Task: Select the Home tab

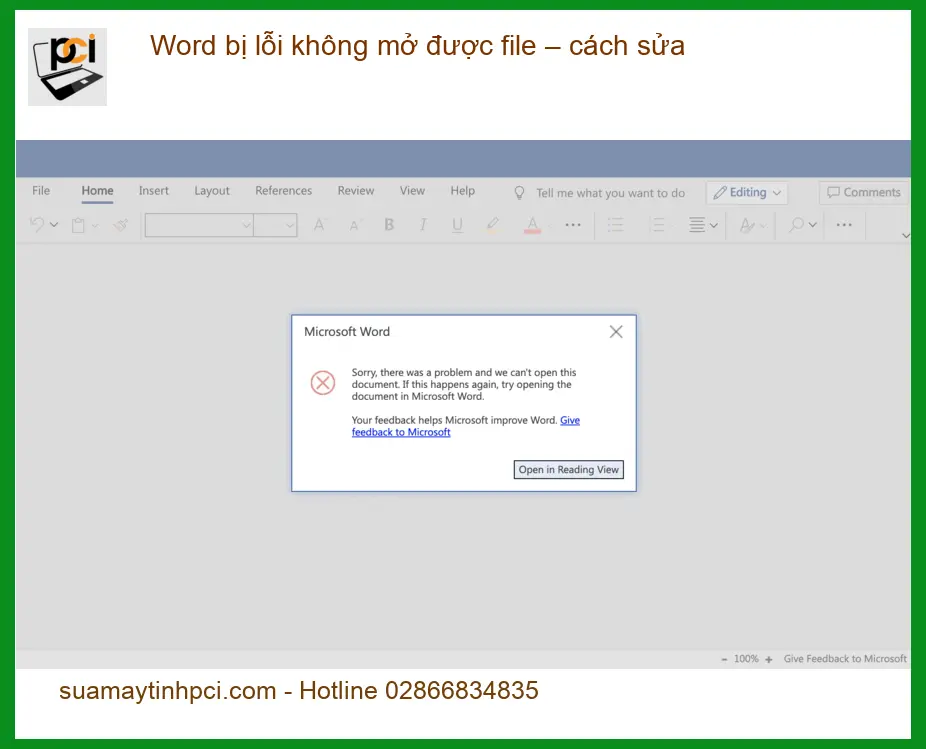Action: click(97, 191)
